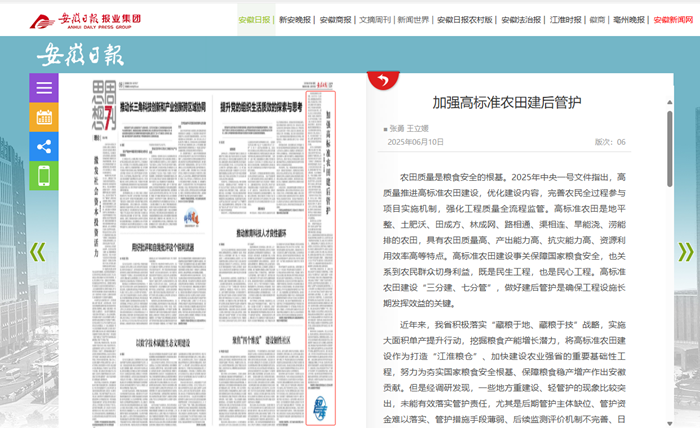Open the 安徽商报 newspaper tab

tap(336, 19)
